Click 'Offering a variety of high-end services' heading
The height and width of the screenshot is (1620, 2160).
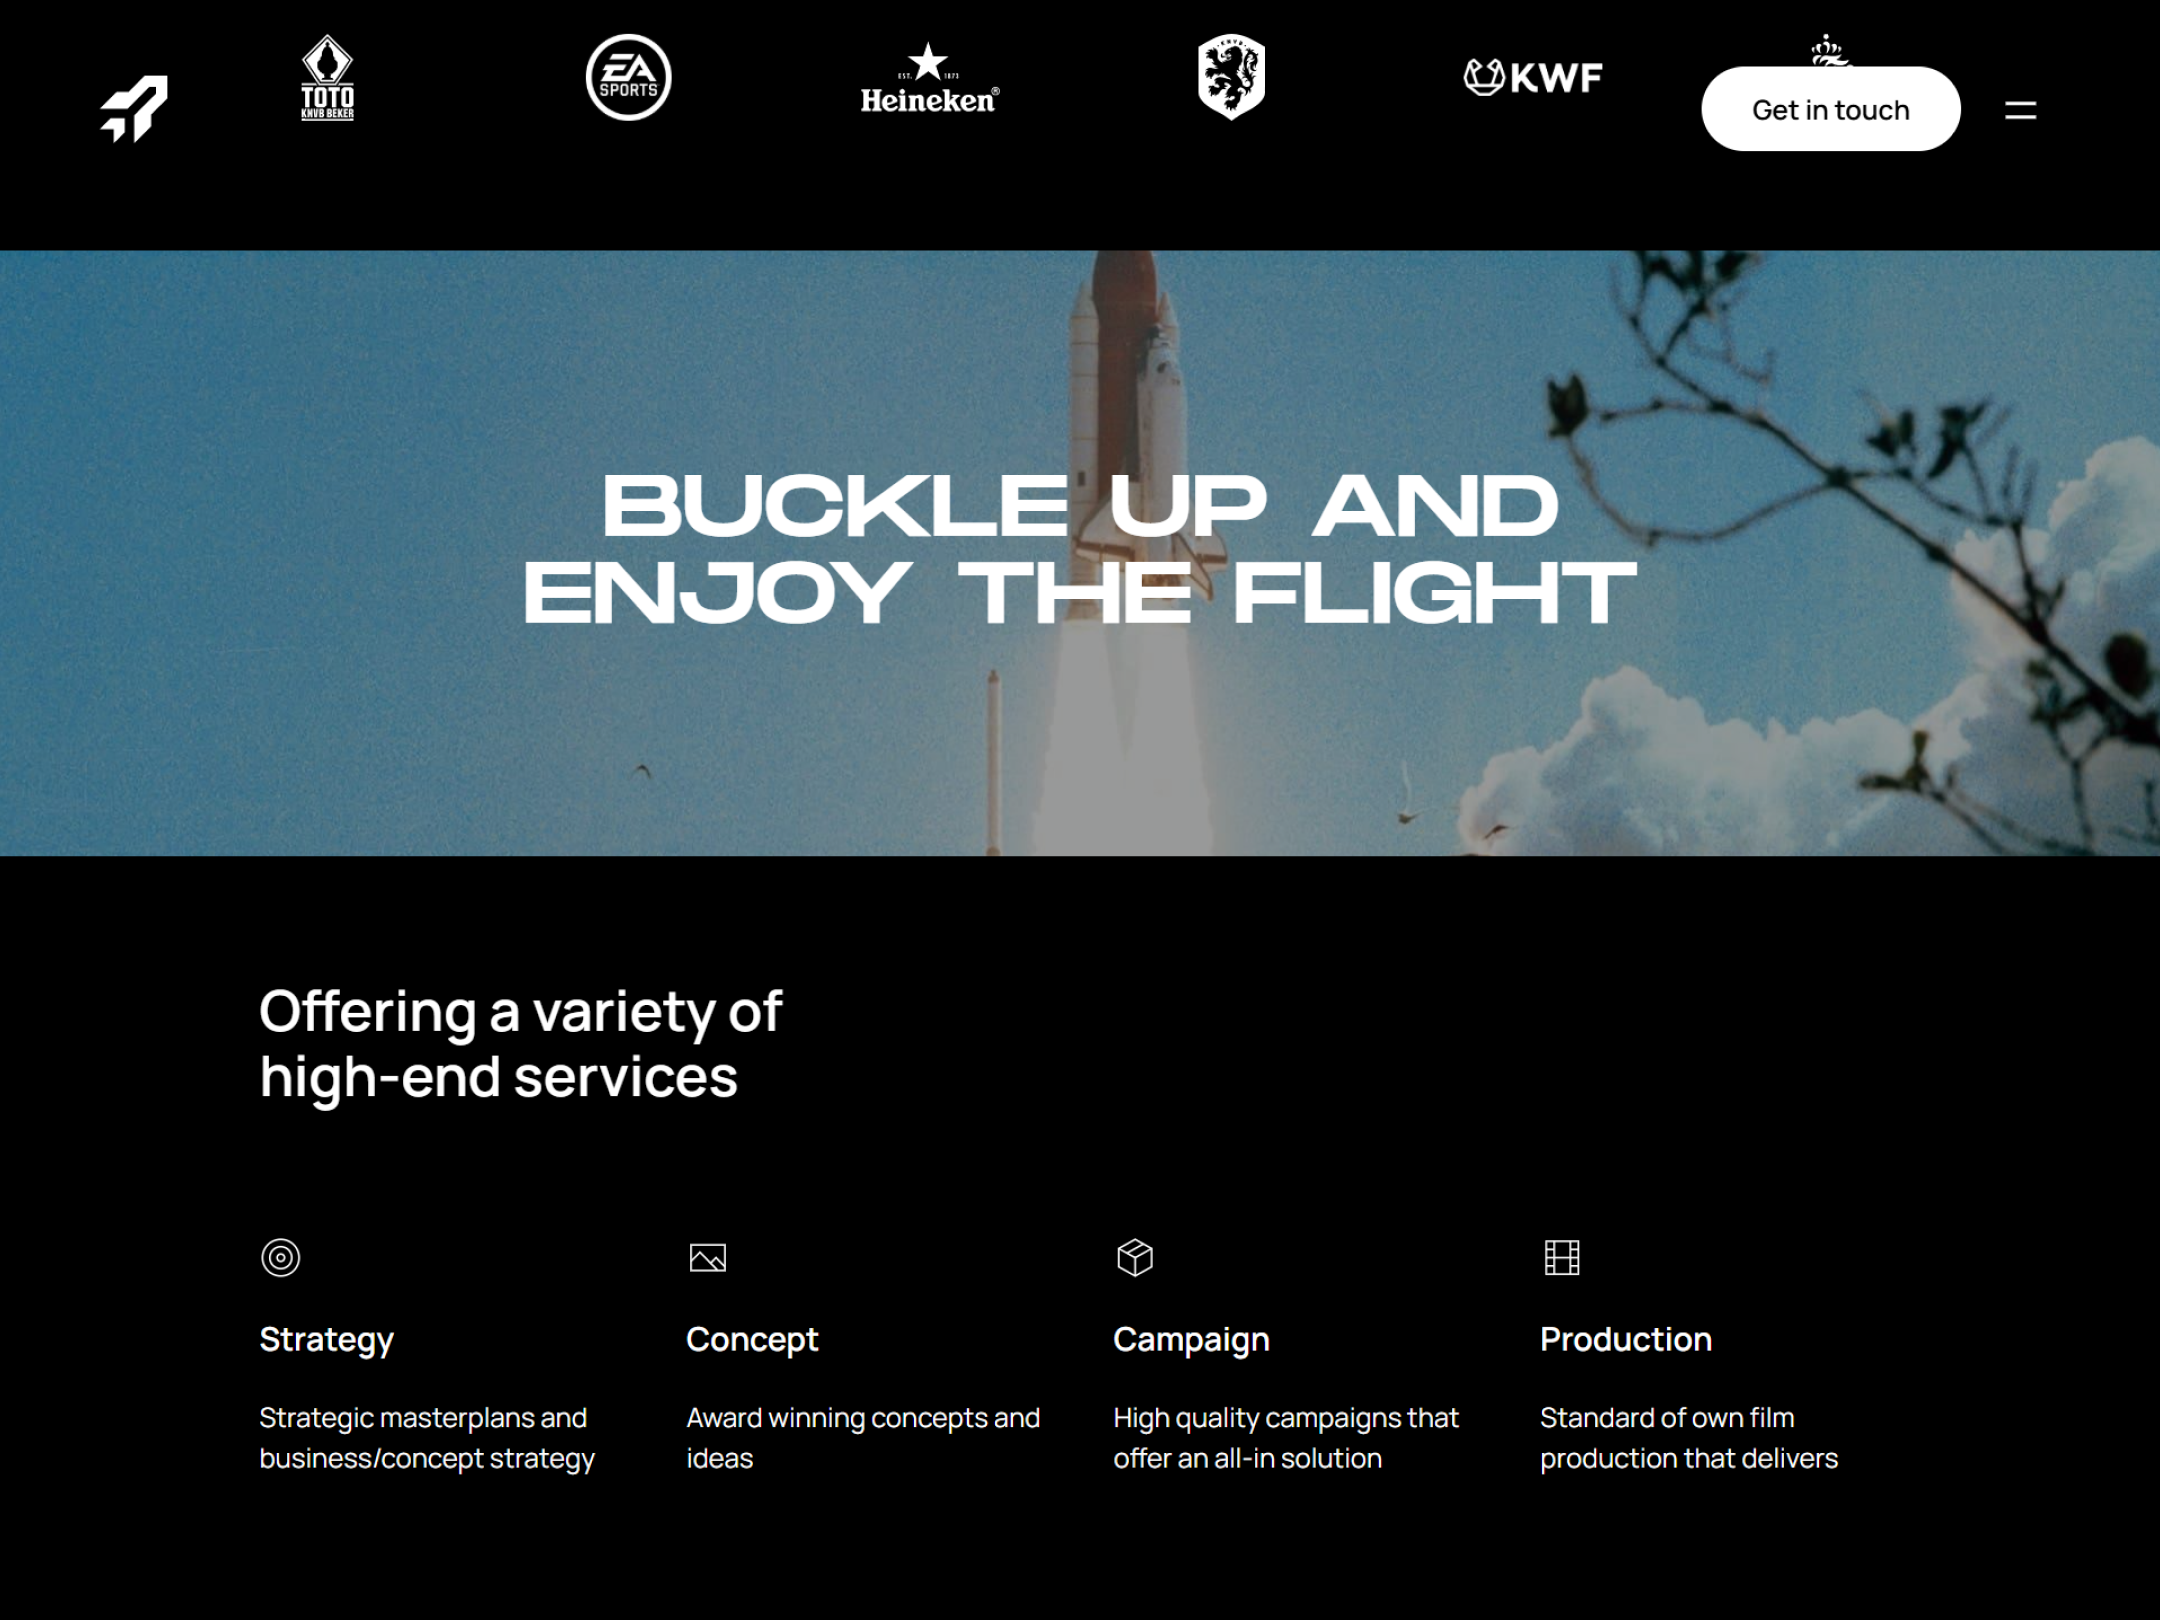(x=520, y=1044)
